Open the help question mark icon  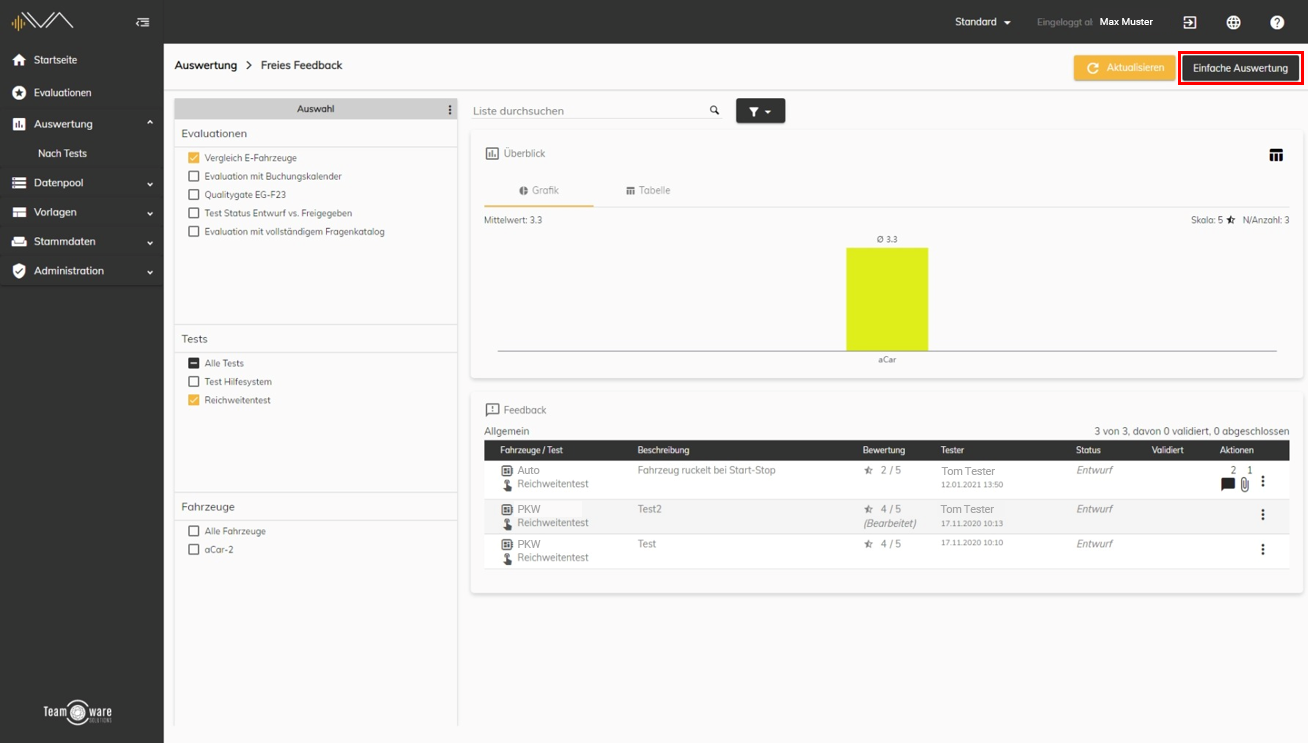[x=1277, y=22]
